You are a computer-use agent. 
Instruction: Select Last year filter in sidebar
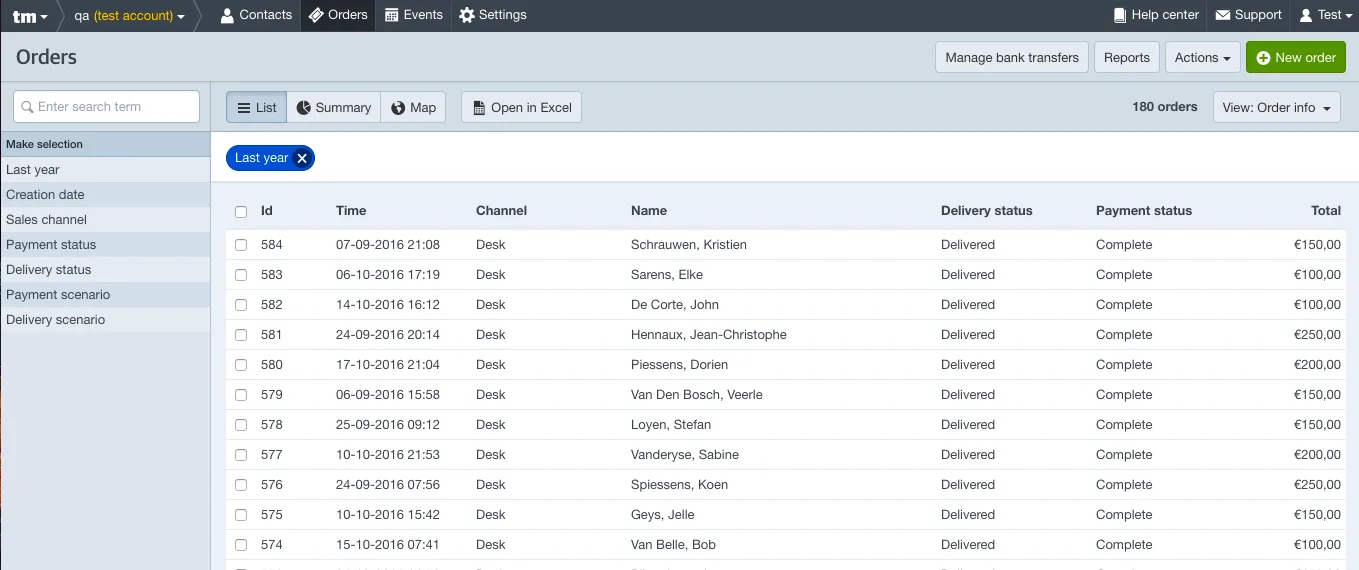tap(105, 170)
